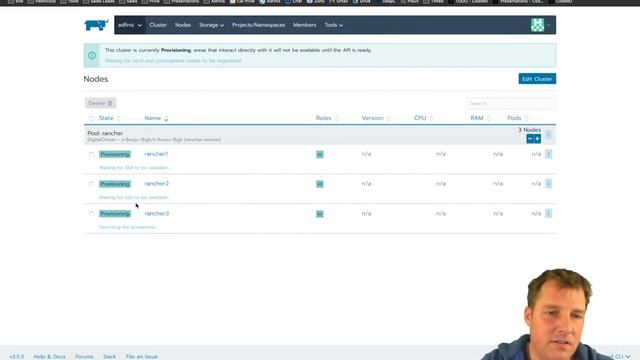Image resolution: width=640 pixels, height=360 pixels.
Task: Click the Provisioning badge for rancher2
Action: point(115,184)
